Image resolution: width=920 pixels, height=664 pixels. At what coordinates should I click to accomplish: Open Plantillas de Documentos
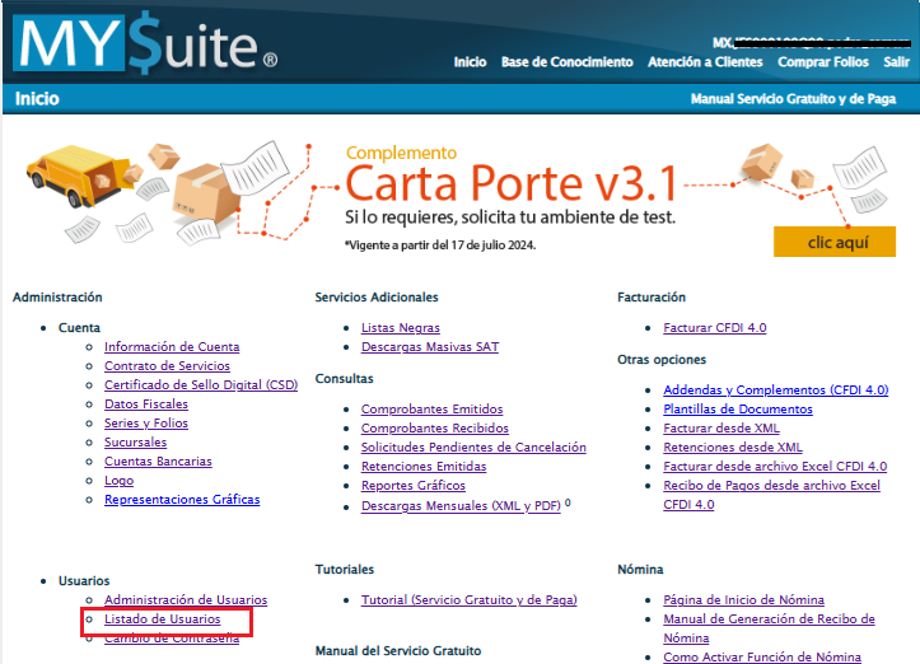(738, 409)
